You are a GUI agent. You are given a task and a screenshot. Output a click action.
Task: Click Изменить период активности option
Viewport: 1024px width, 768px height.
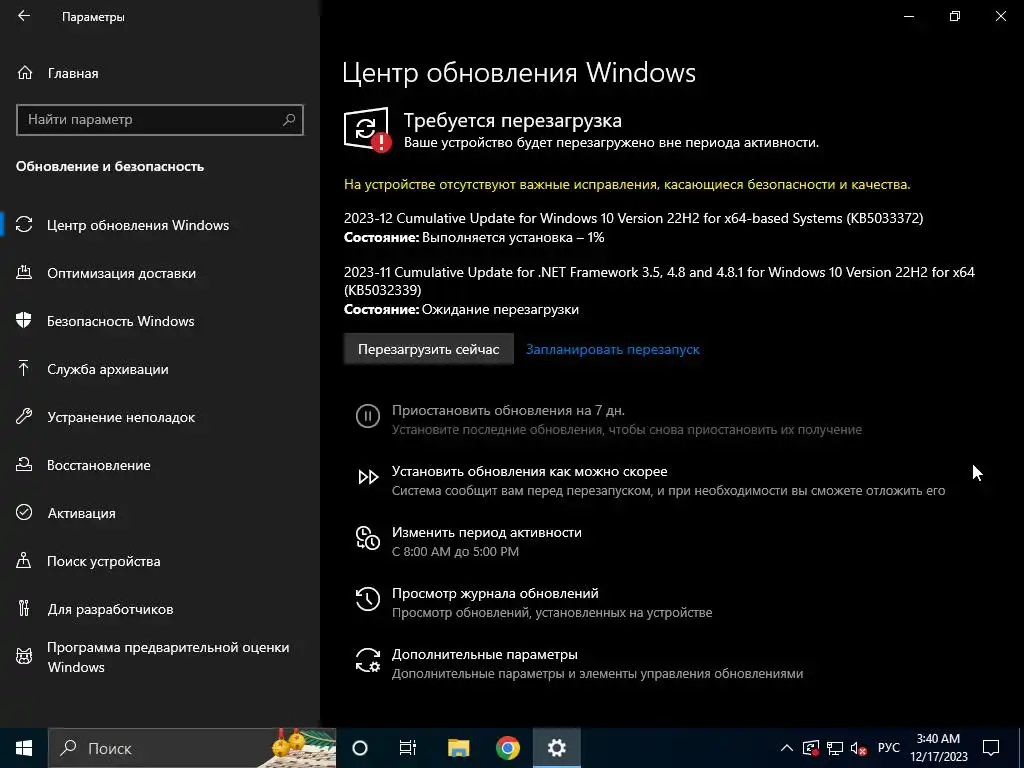(x=487, y=532)
